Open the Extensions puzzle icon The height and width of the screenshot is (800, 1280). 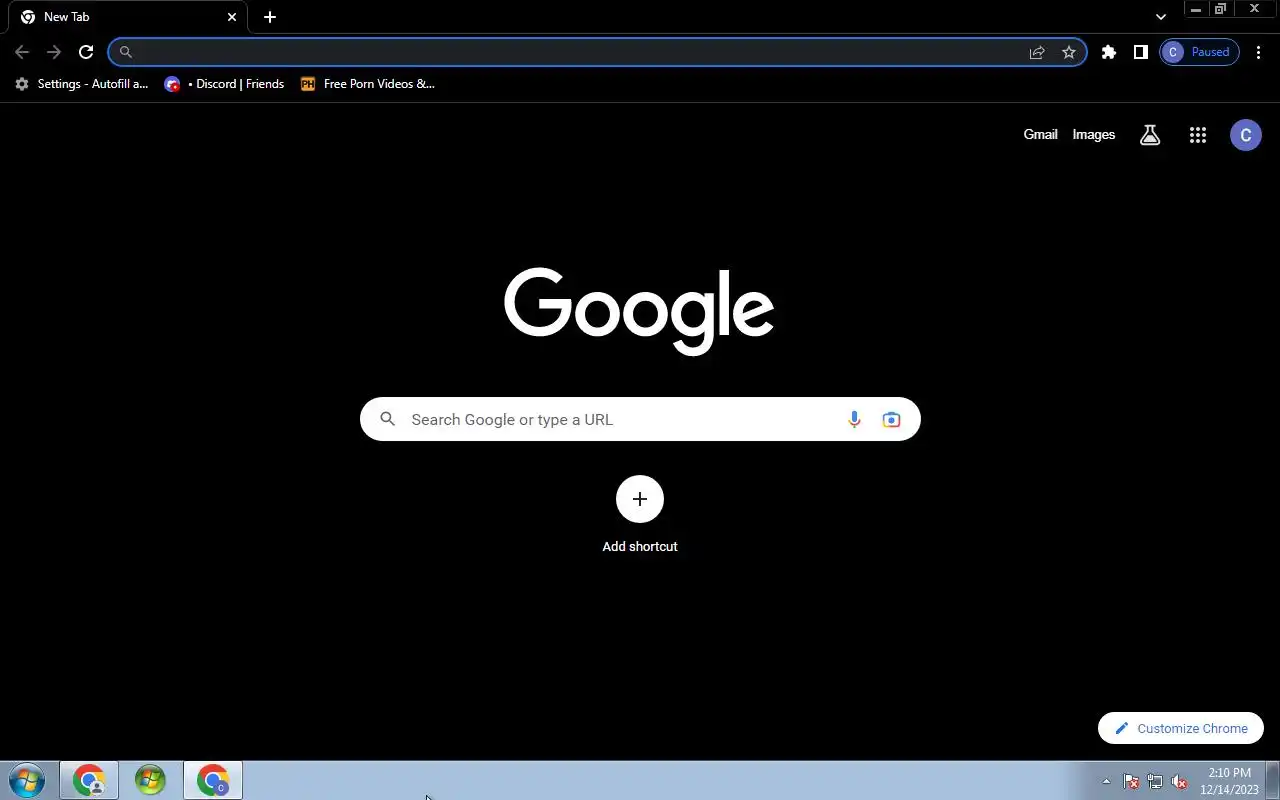tap(1108, 52)
